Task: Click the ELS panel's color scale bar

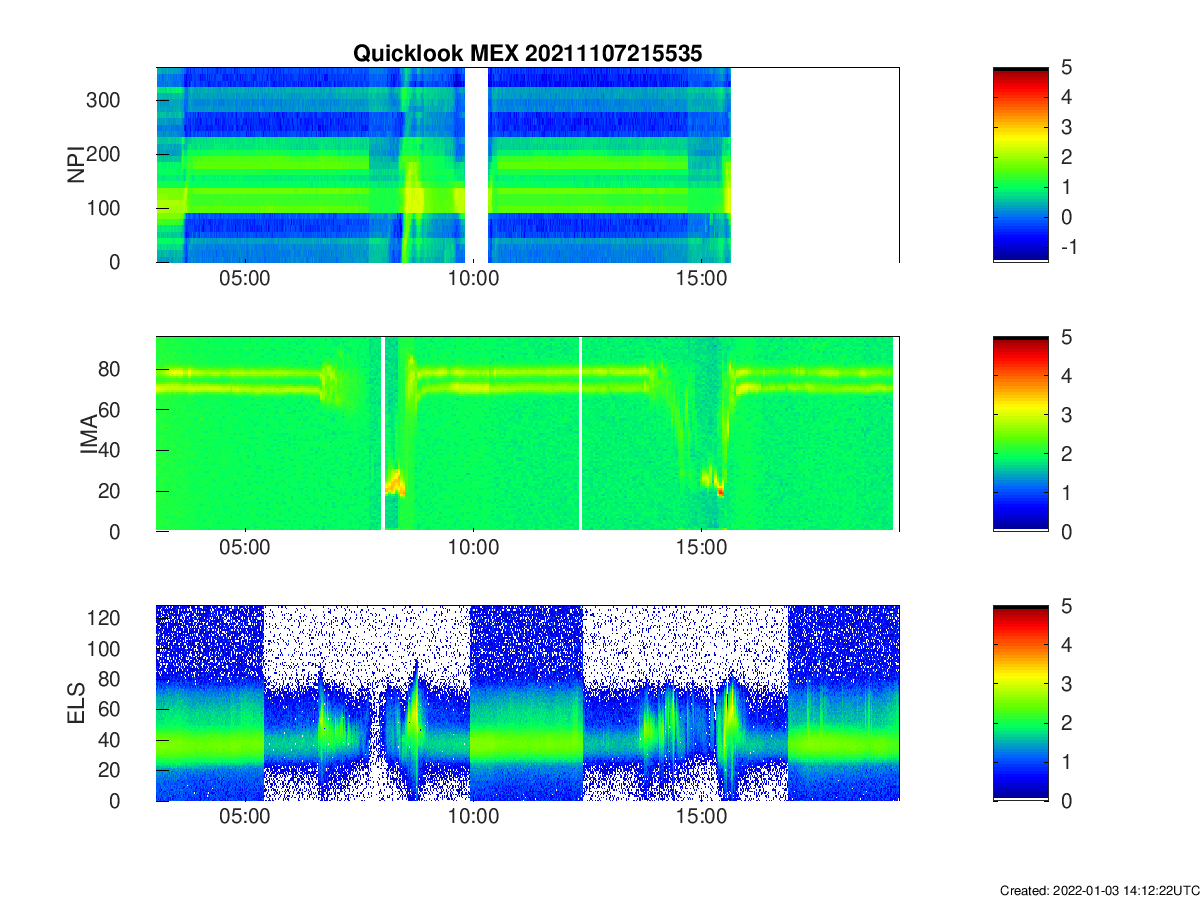Action: (1021, 703)
